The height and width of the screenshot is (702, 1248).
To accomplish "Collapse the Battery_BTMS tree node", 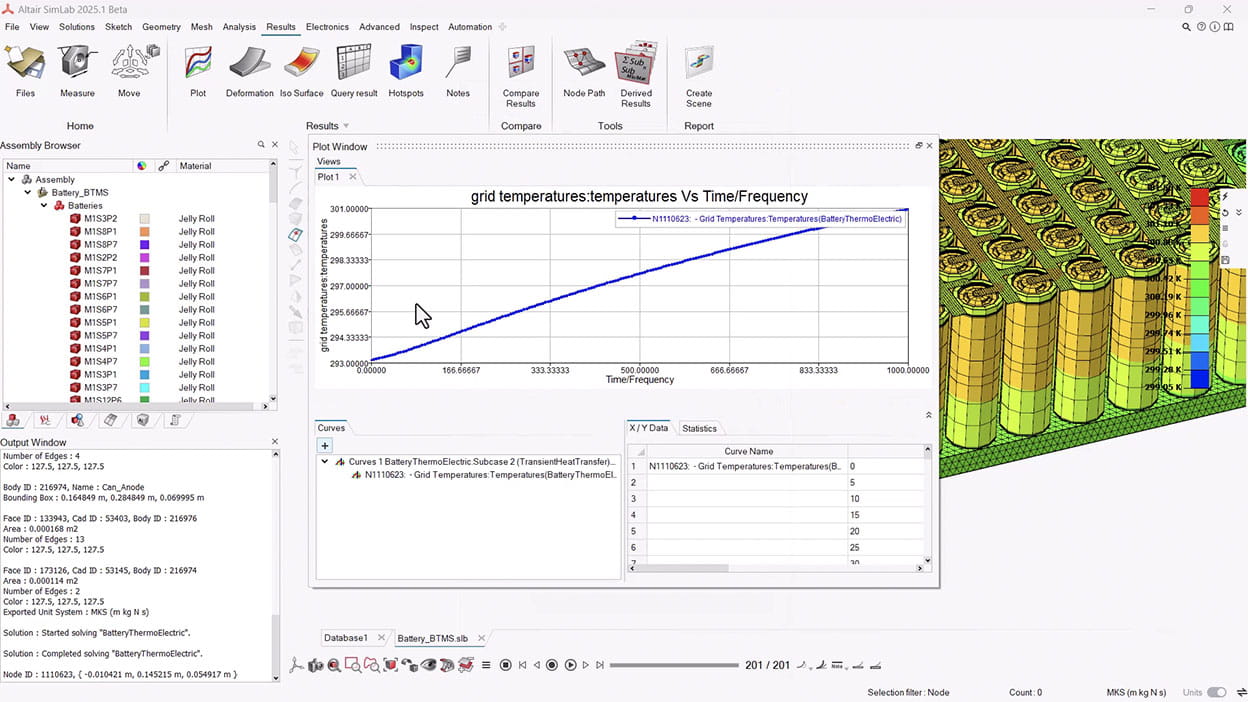I will [x=28, y=193].
